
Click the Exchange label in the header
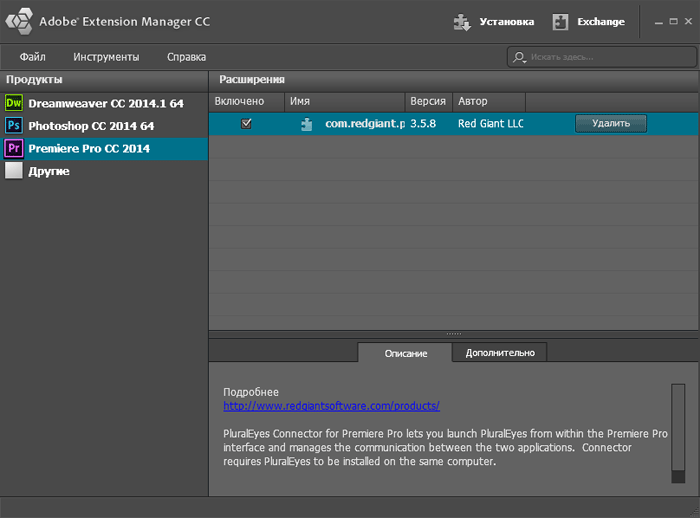click(601, 21)
